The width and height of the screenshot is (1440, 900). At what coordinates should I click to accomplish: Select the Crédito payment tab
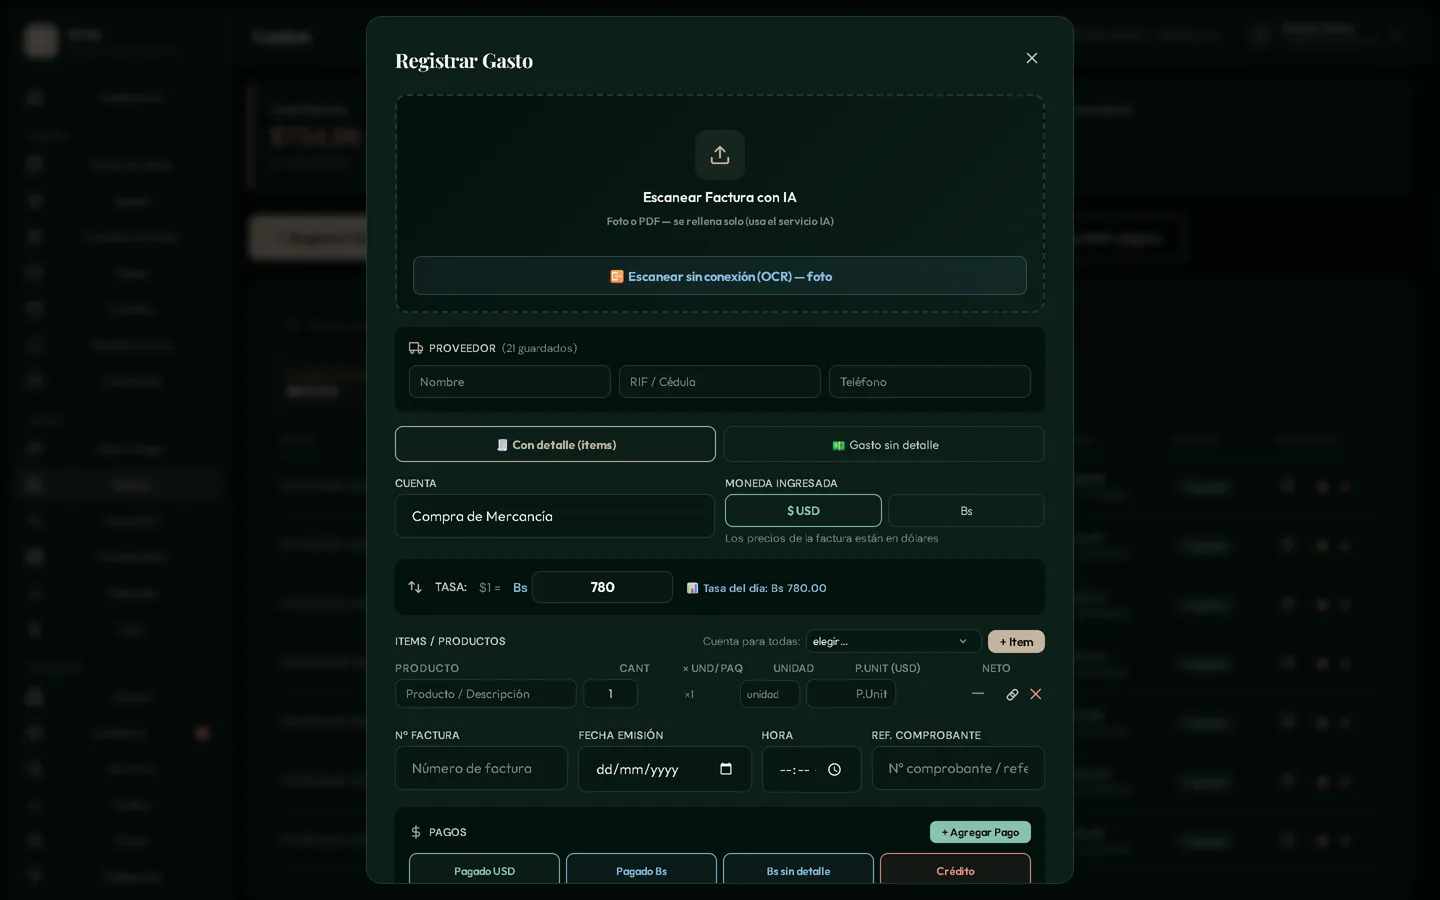955,868
